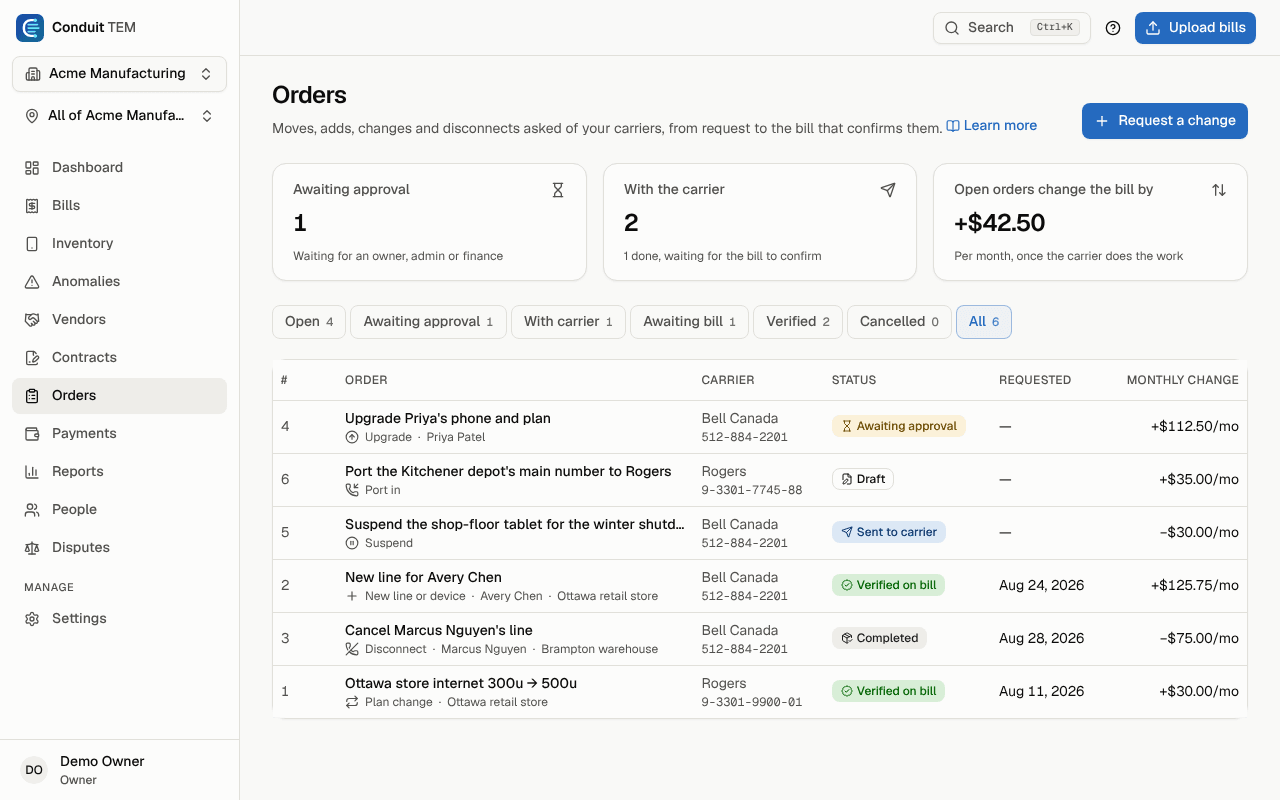Open order 'Port the Kitchener depot's main number to Rogers'
The image size is (1280, 800).
(508, 471)
